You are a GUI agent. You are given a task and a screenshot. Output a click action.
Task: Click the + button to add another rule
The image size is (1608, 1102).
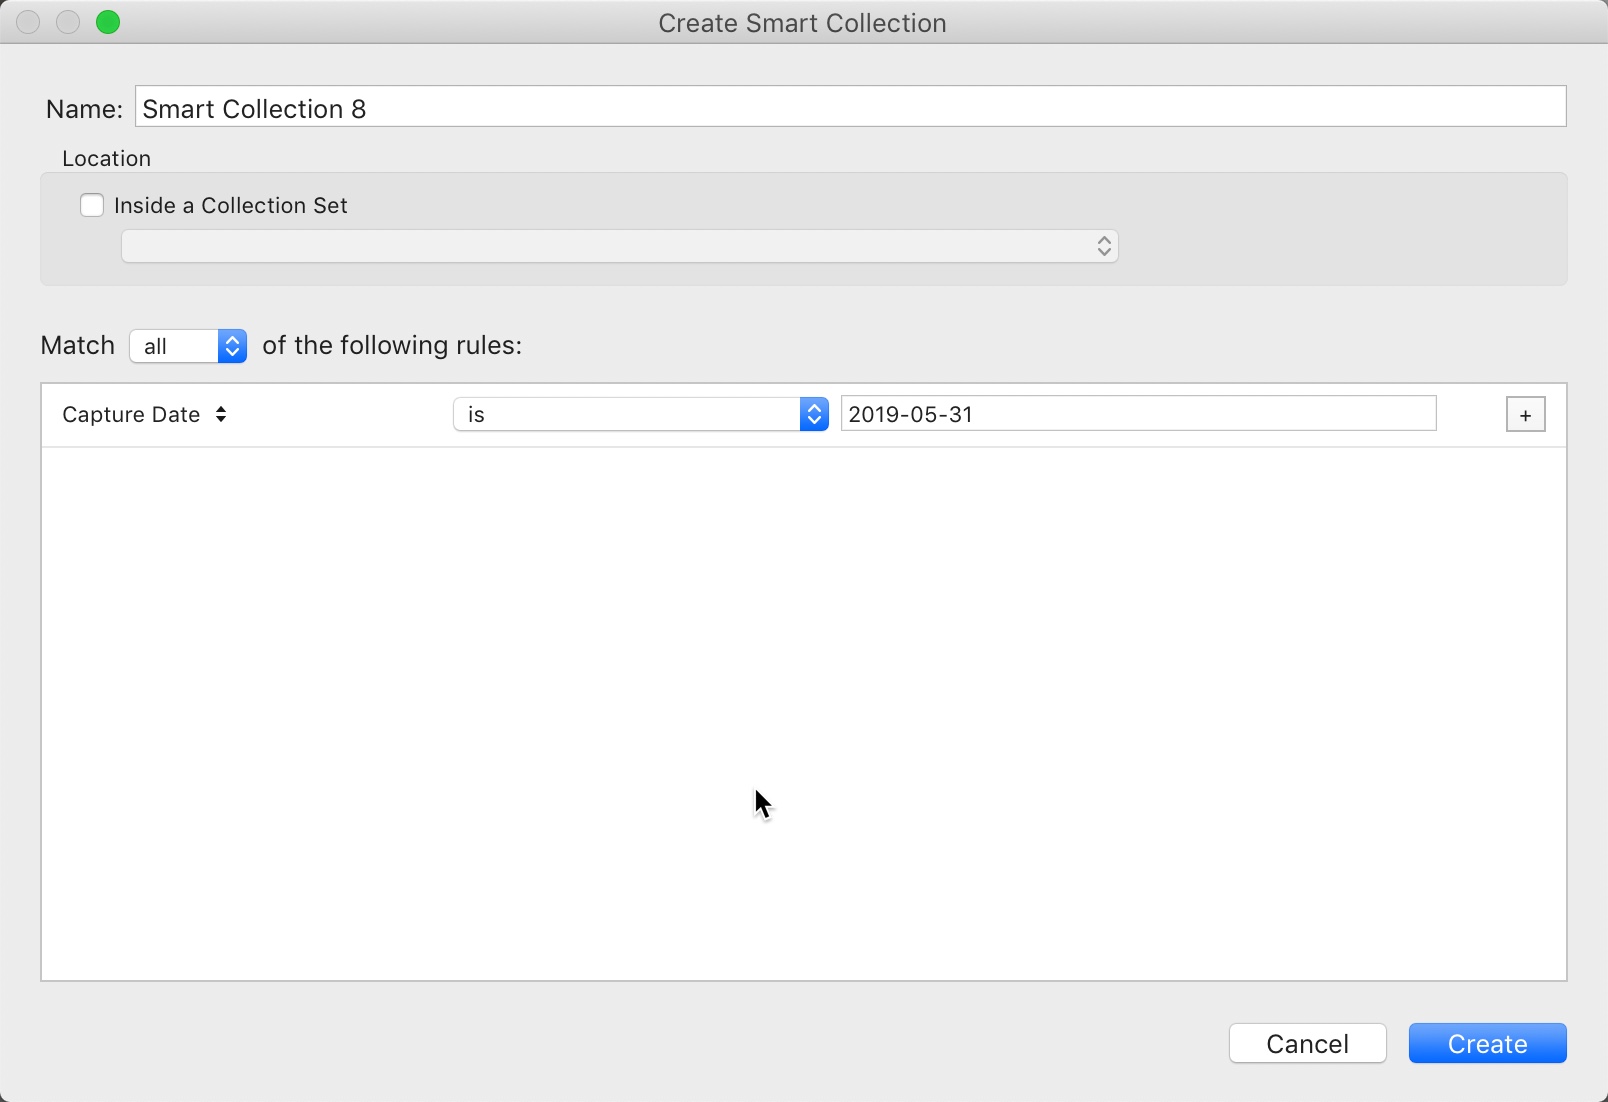[1524, 414]
